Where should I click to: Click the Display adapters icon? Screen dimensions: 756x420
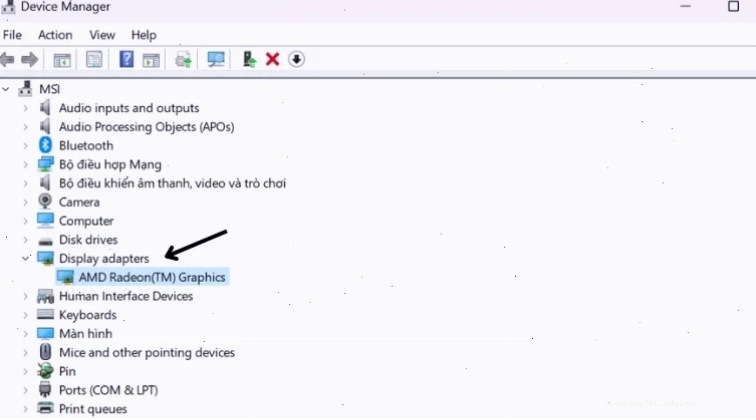pyautogui.click(x=45, y=258)
